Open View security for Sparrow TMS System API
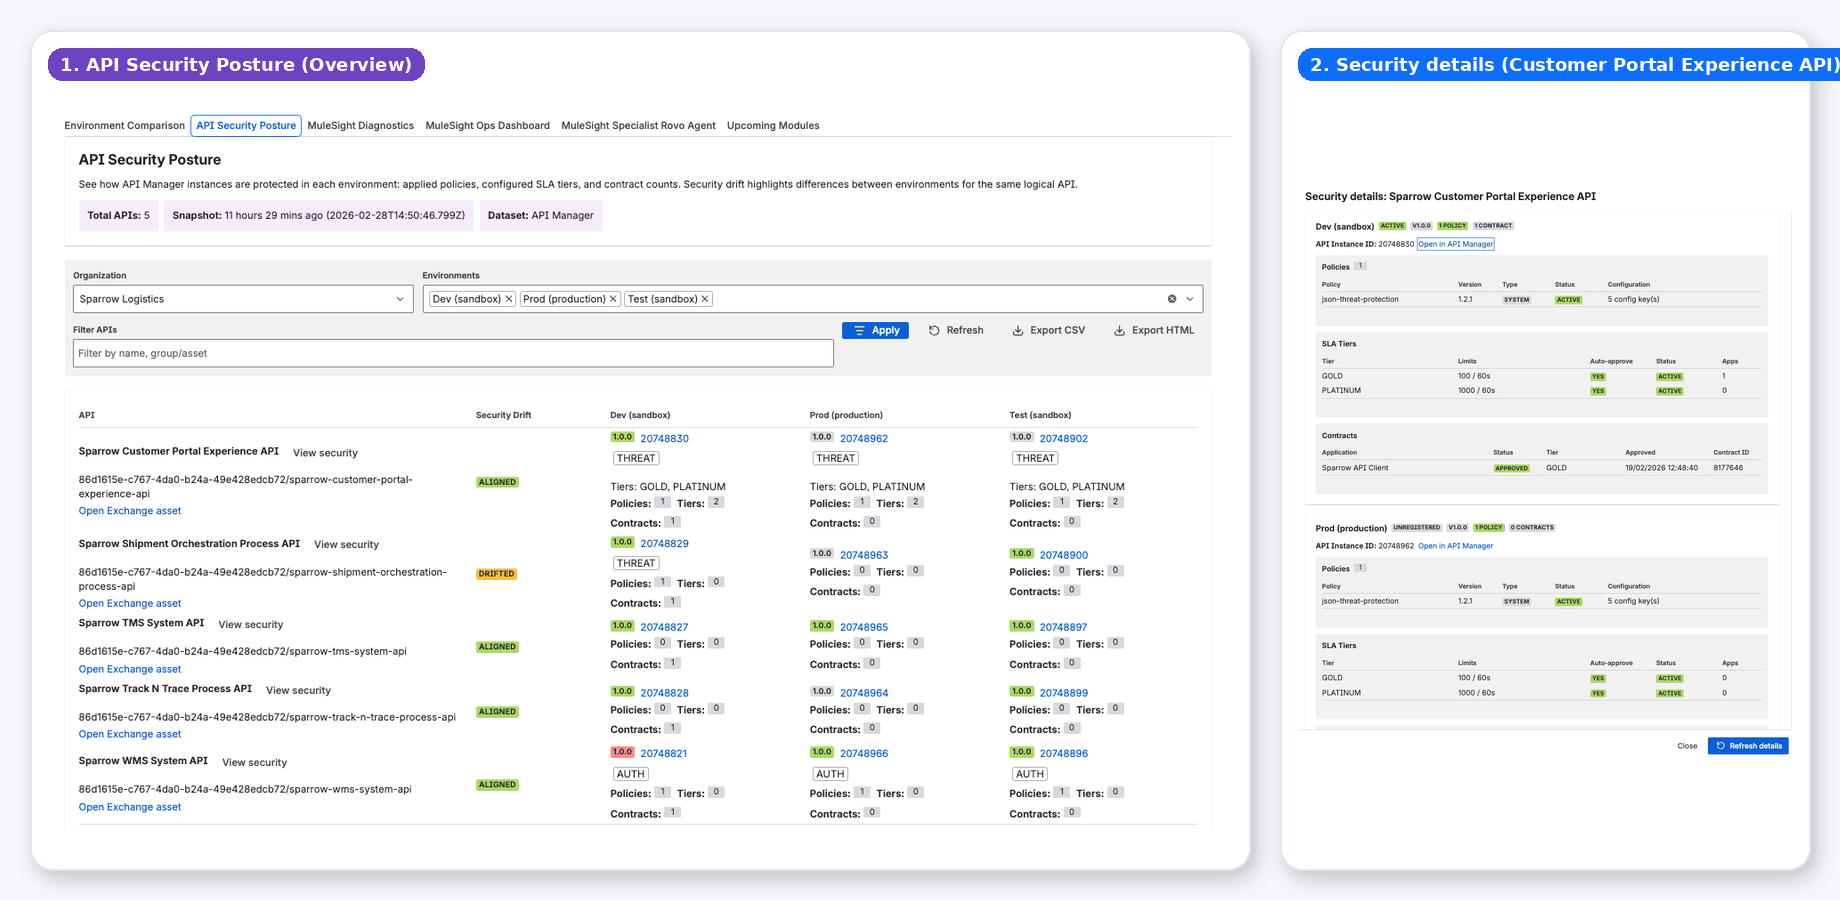Screen dimensions: 1840x900 click(x=250, y=624)
